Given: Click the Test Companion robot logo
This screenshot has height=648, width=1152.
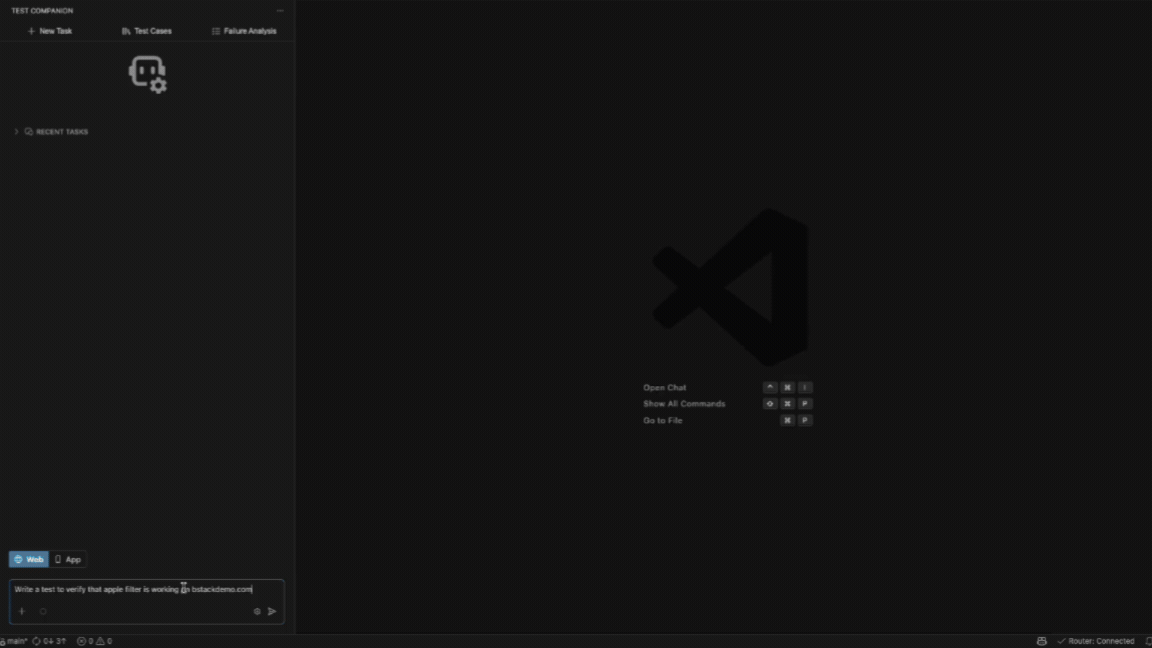Looking at the screenshot, I should 148,74.
